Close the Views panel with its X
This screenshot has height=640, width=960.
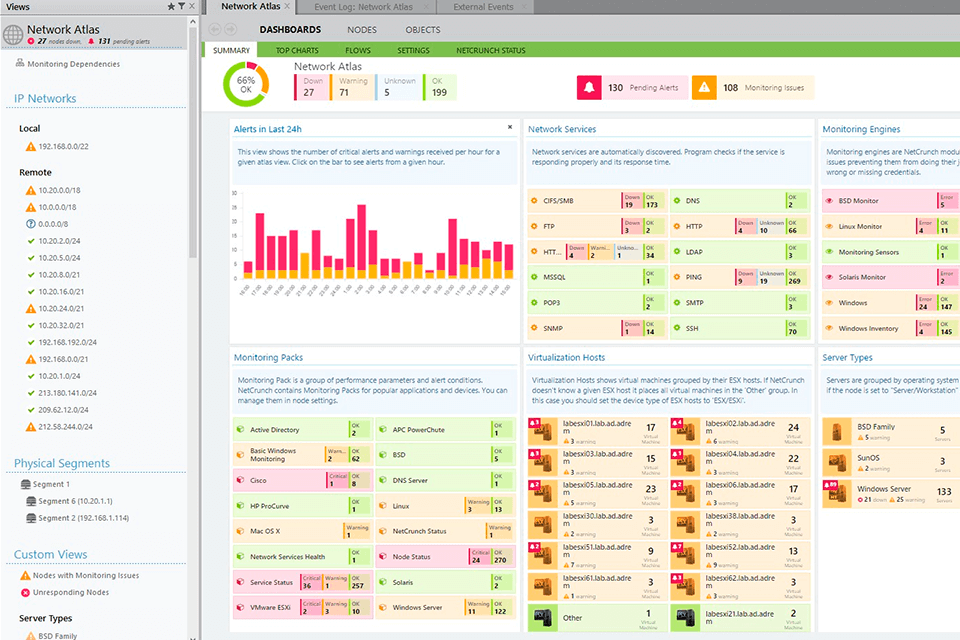point(192,6)
